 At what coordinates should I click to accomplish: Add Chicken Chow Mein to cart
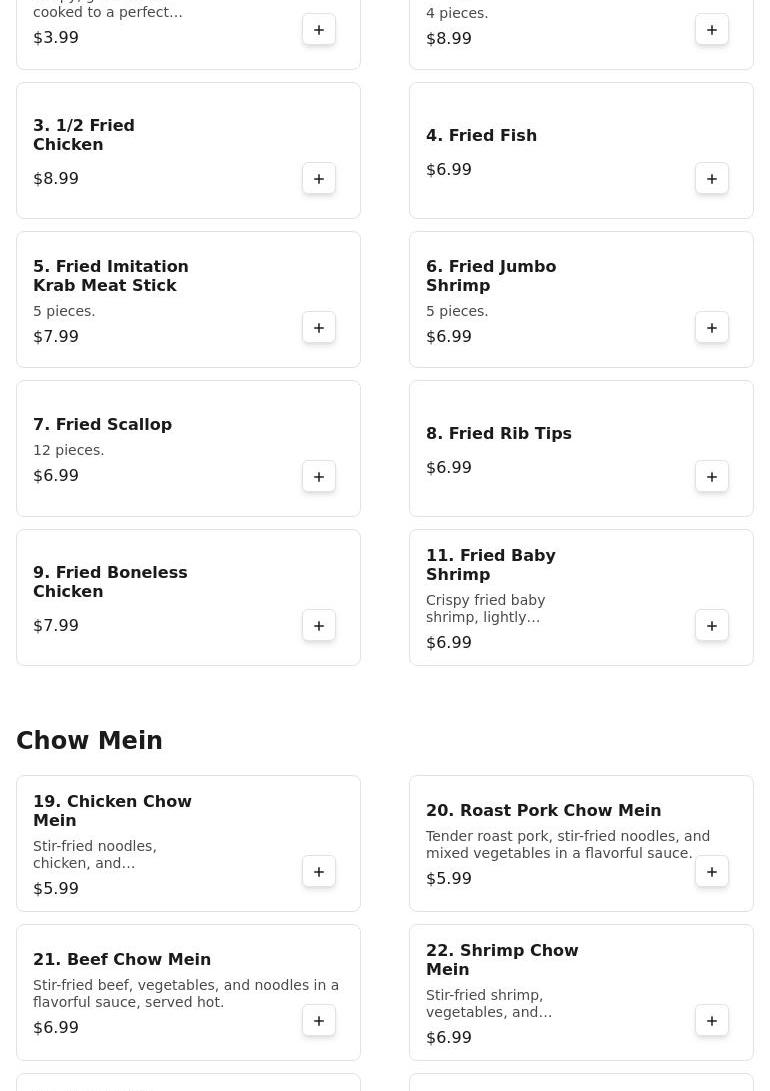(x=319, y=872)
